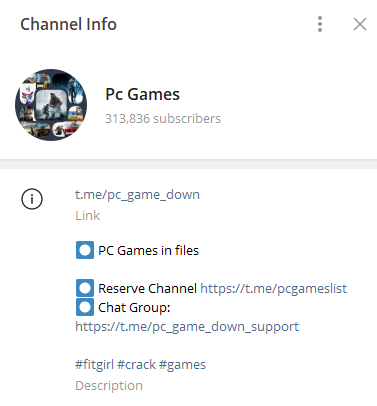Click the Pc Games channel avatar

51,105
